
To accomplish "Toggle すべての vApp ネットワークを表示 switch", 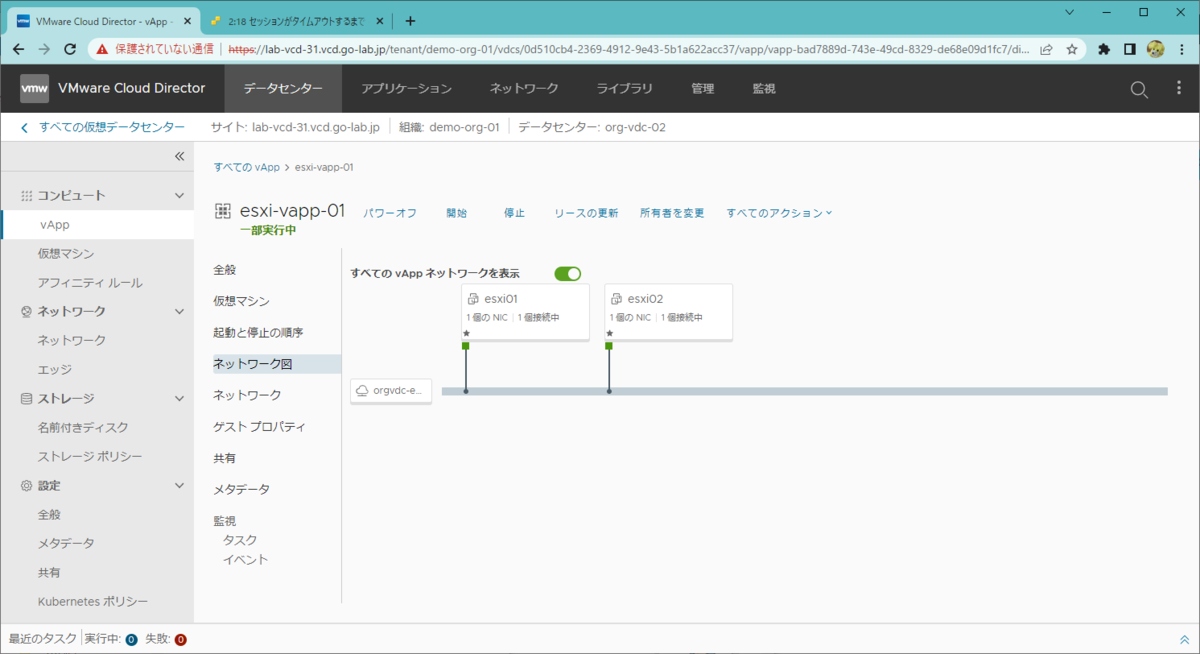I will [568, 273].
